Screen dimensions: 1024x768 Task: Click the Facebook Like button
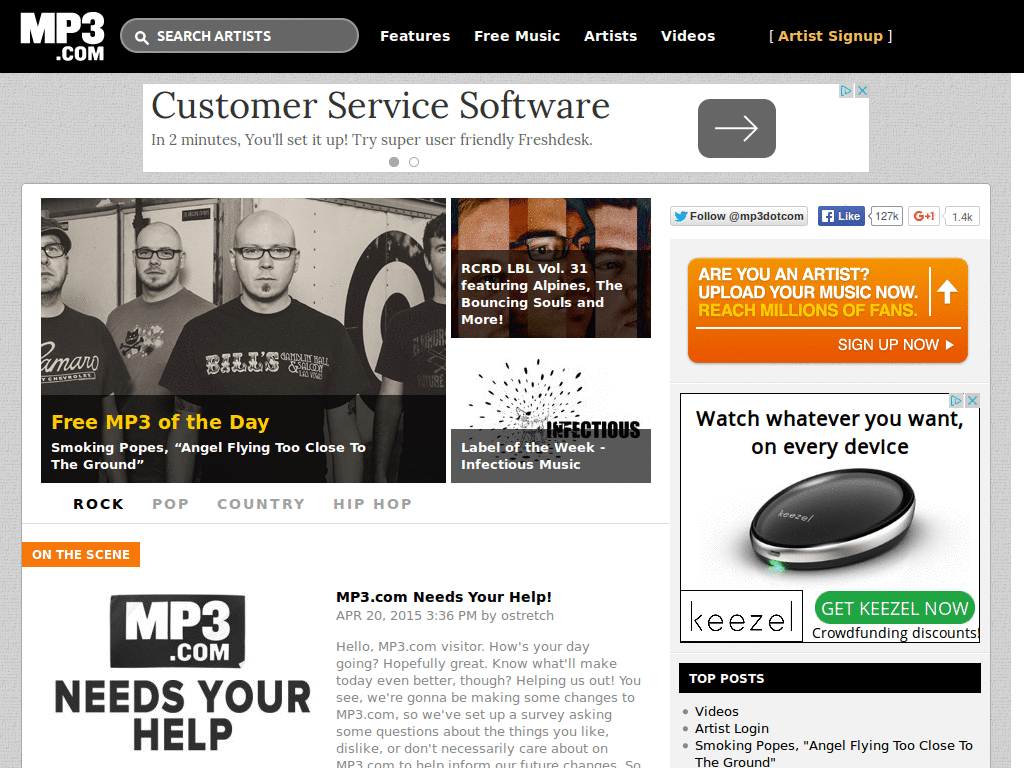coord(841,216)
